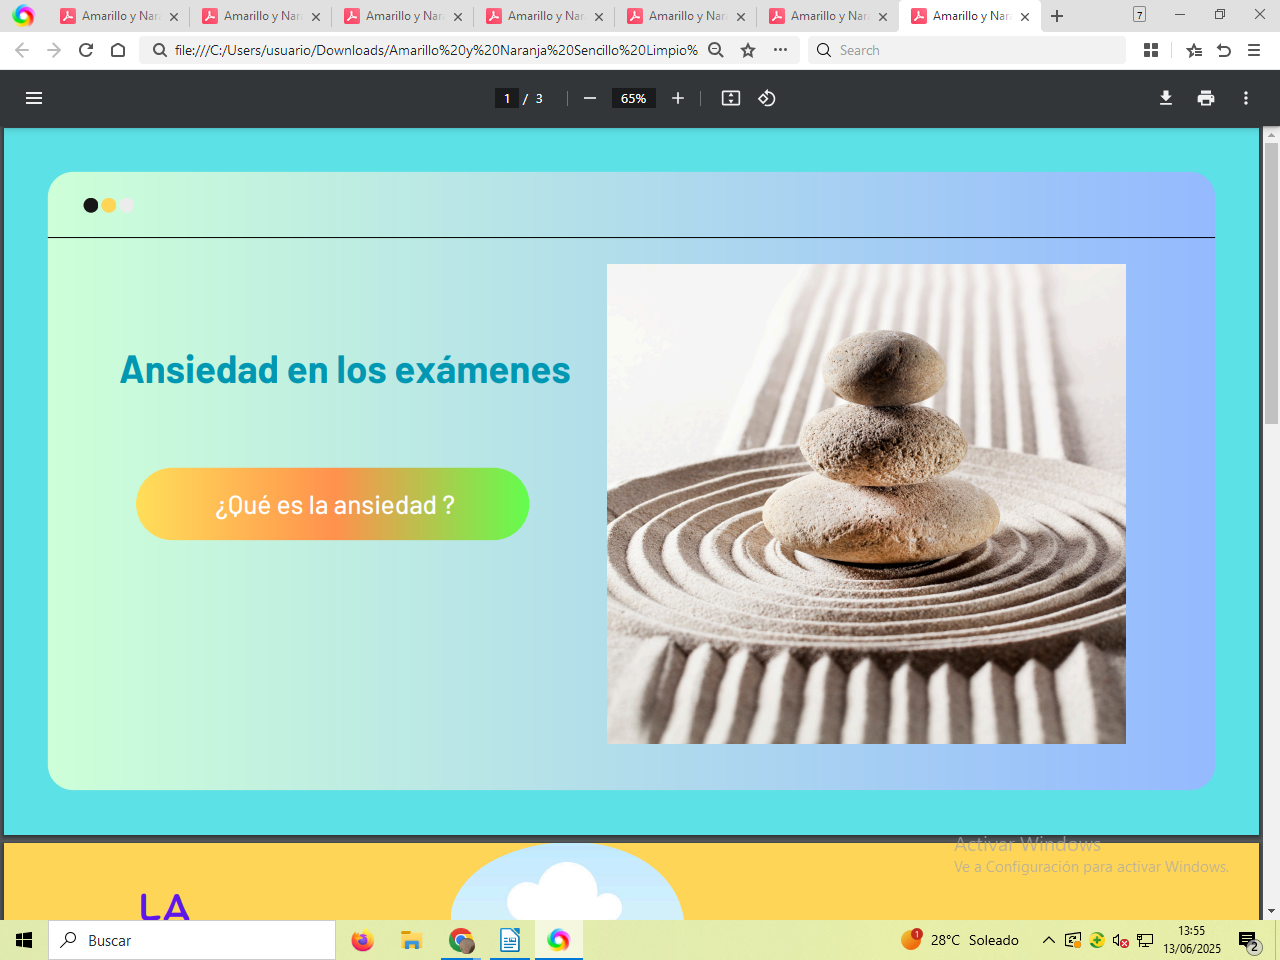Rotate the PDF counterclockwise

pyautogui.click(x=767, y=98)
